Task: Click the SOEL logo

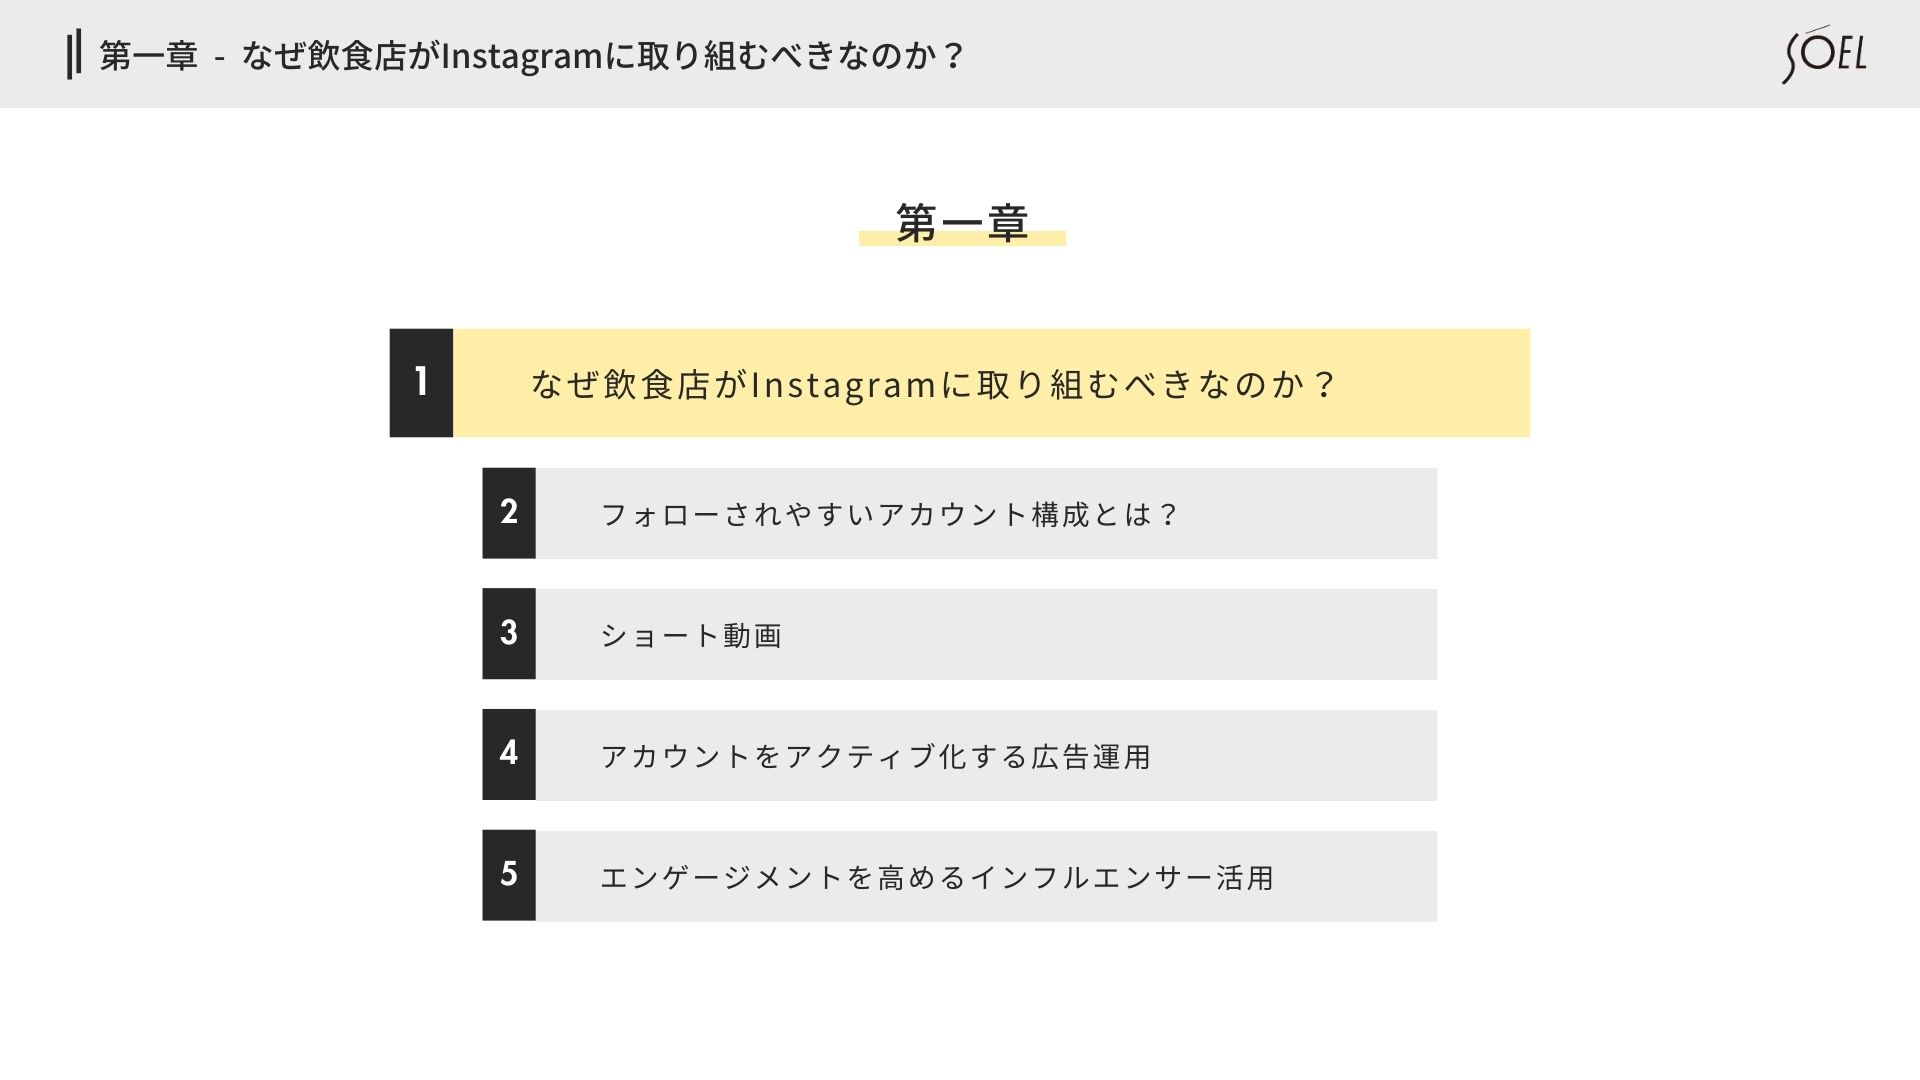Action: [x=1824, y=54]
